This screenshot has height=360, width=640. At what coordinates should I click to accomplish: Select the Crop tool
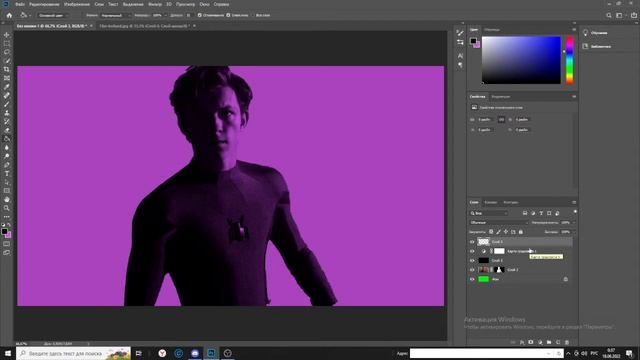[x=7, y=69]
